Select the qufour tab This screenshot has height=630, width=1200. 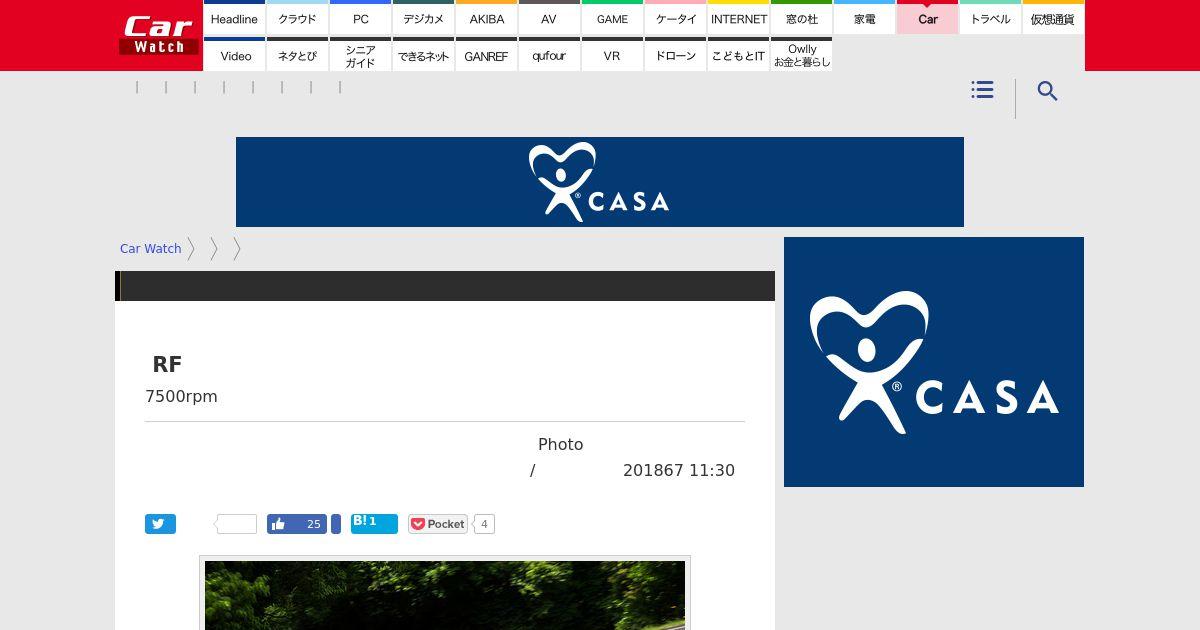[549, 55]
